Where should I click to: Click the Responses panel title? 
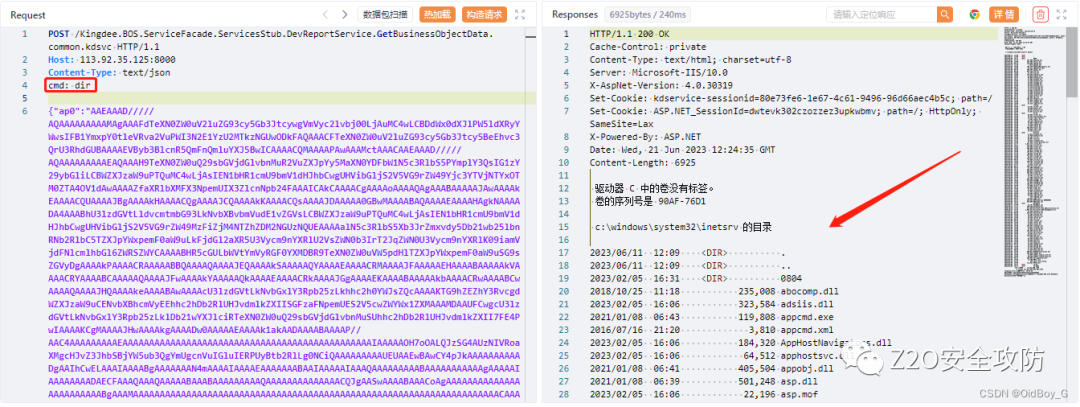[x=574, y=14]
